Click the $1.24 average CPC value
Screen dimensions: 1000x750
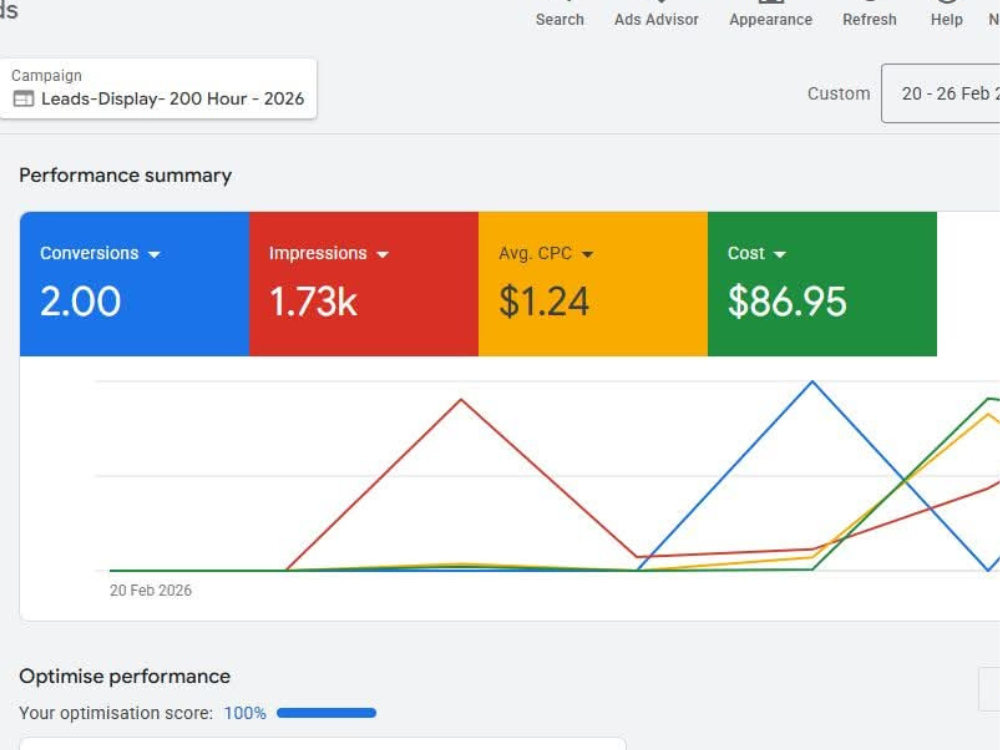coord(543,302)
